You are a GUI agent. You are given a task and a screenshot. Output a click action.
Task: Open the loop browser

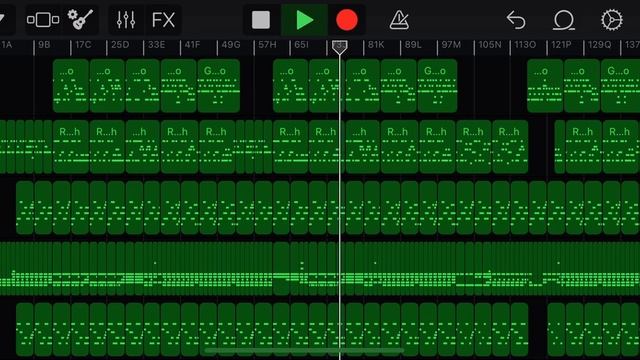(x=564, y=20)
